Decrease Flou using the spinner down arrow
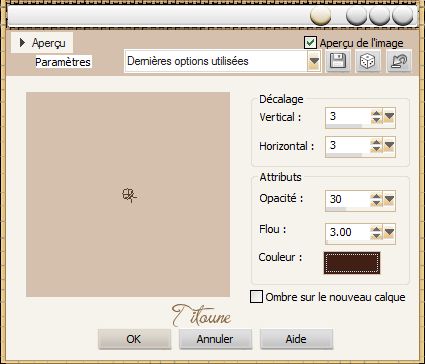Viewport: 425px width, 364px height. [376, 235]
